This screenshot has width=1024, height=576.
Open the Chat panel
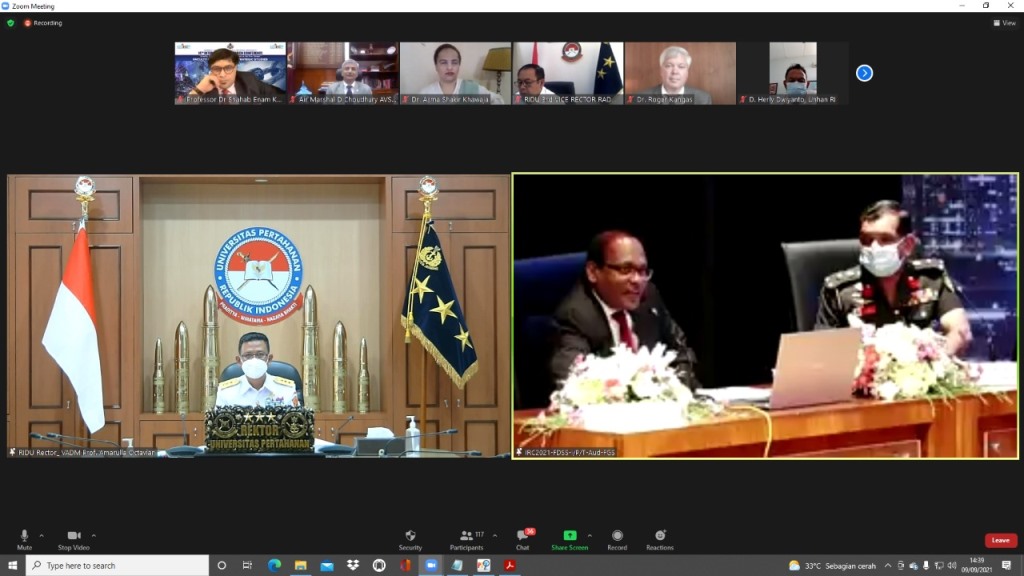pyautogui.click(x=522, y=536)
